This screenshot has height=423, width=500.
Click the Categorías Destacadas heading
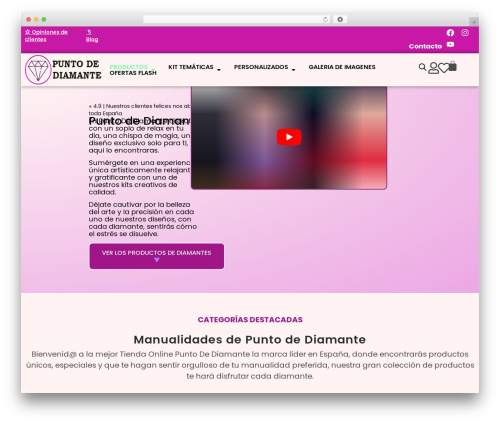point(250,320)
